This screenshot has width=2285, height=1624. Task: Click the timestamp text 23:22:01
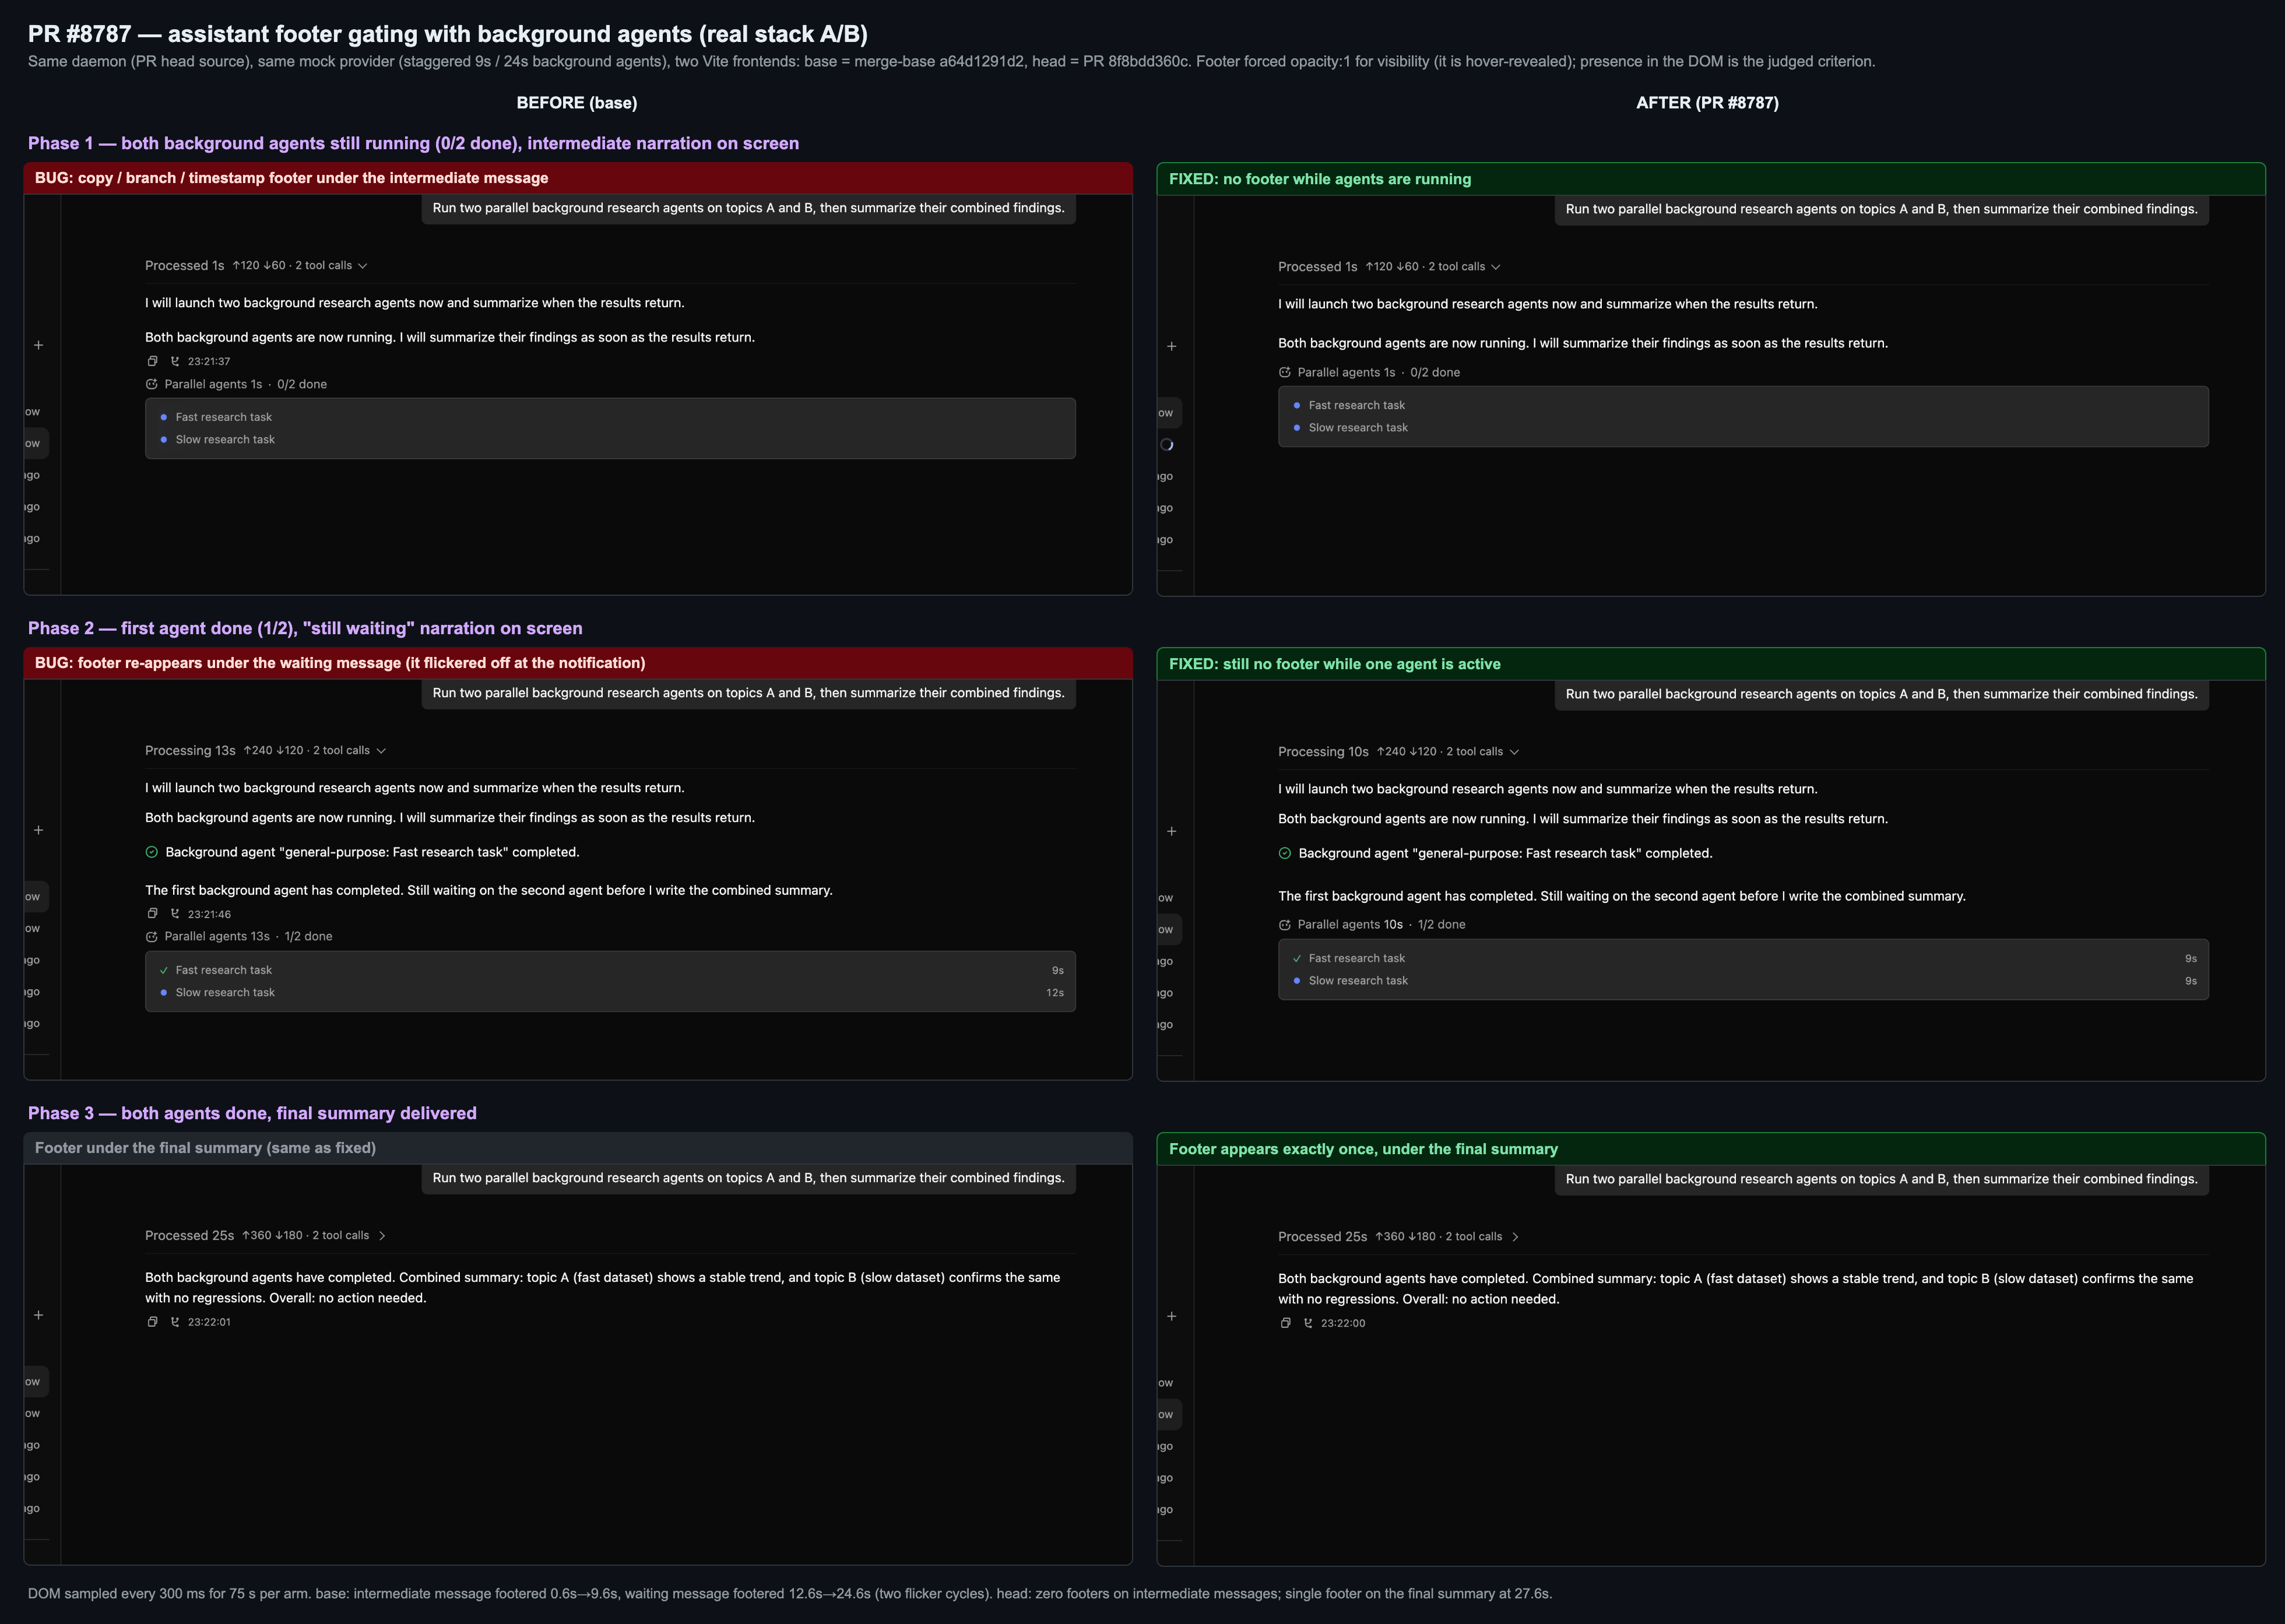point(209,1321)
